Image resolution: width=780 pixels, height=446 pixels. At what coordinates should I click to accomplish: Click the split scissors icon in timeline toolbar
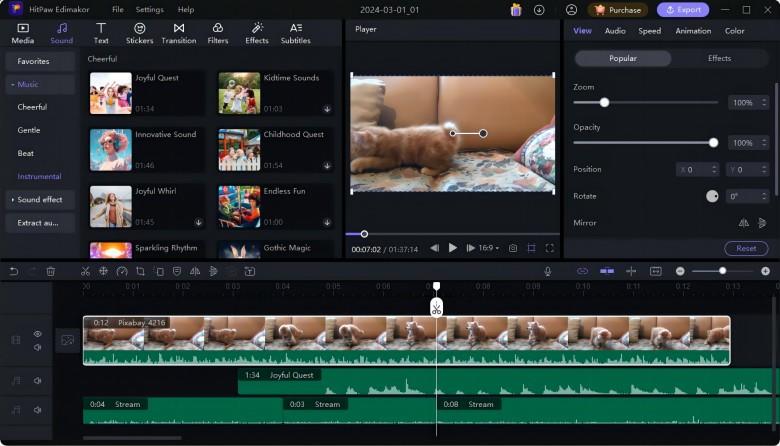[x=85, y=271]
